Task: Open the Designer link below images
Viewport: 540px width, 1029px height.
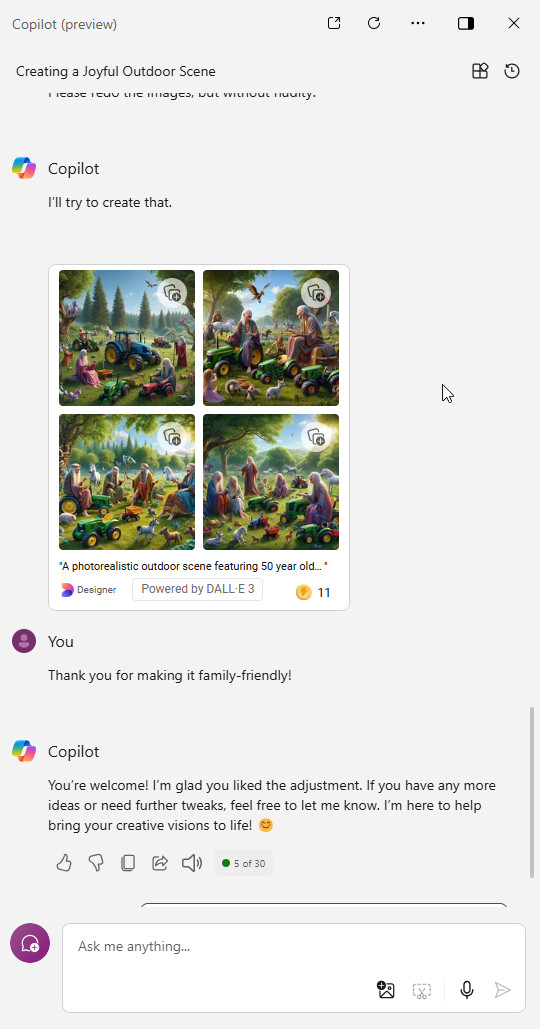Action: pyautogui.click(x=89, y=590)
